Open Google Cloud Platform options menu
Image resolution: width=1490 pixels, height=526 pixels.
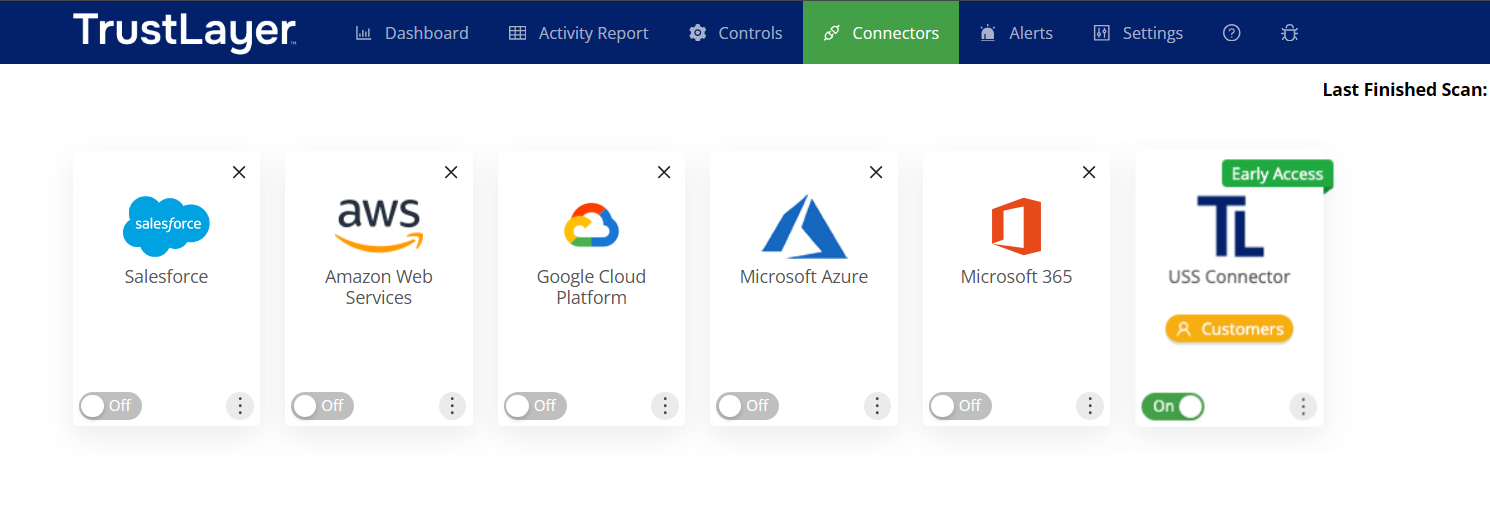point(665,406)
